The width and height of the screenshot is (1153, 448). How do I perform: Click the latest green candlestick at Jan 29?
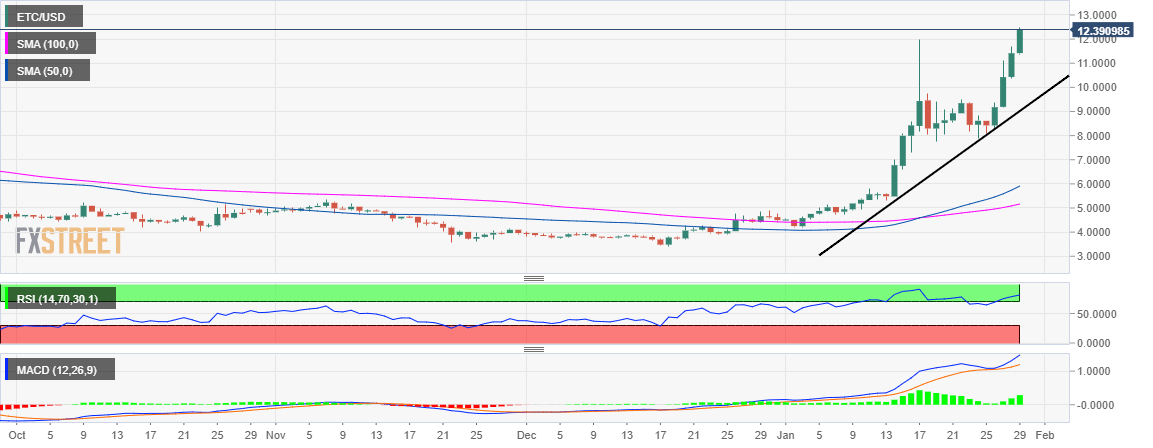(1020, 40)
